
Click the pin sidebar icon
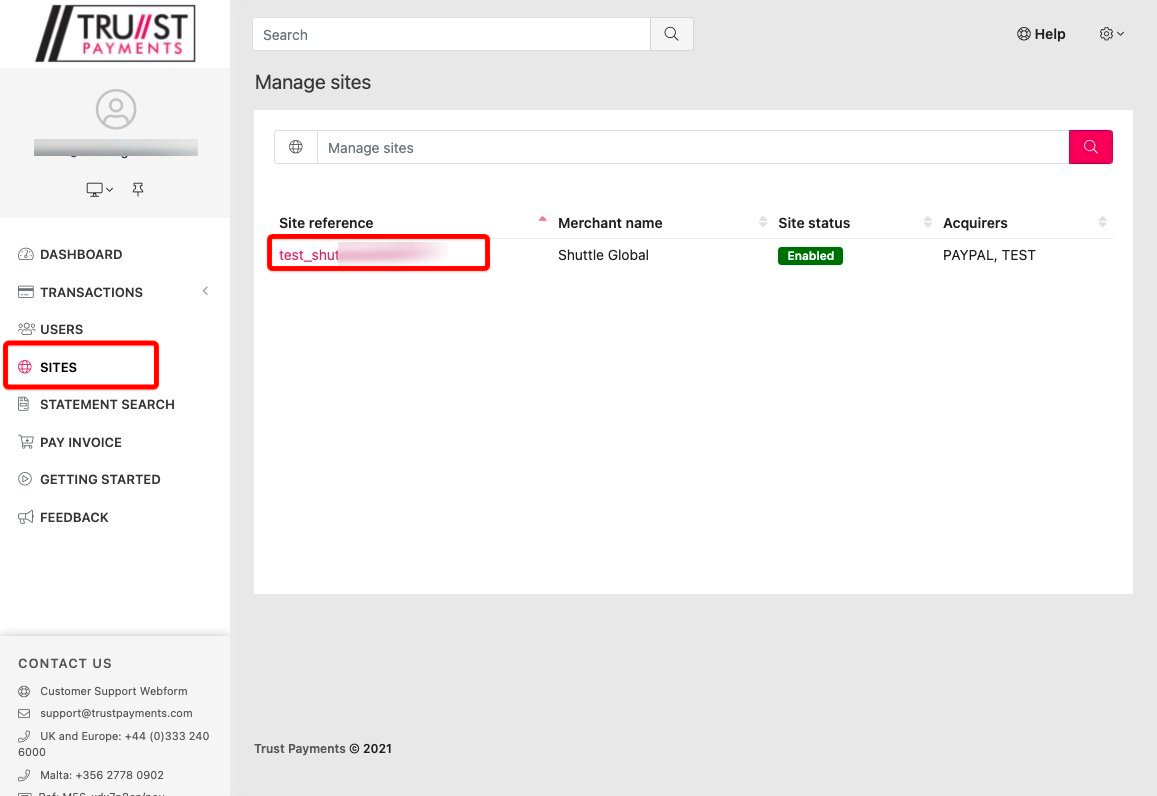138,190
